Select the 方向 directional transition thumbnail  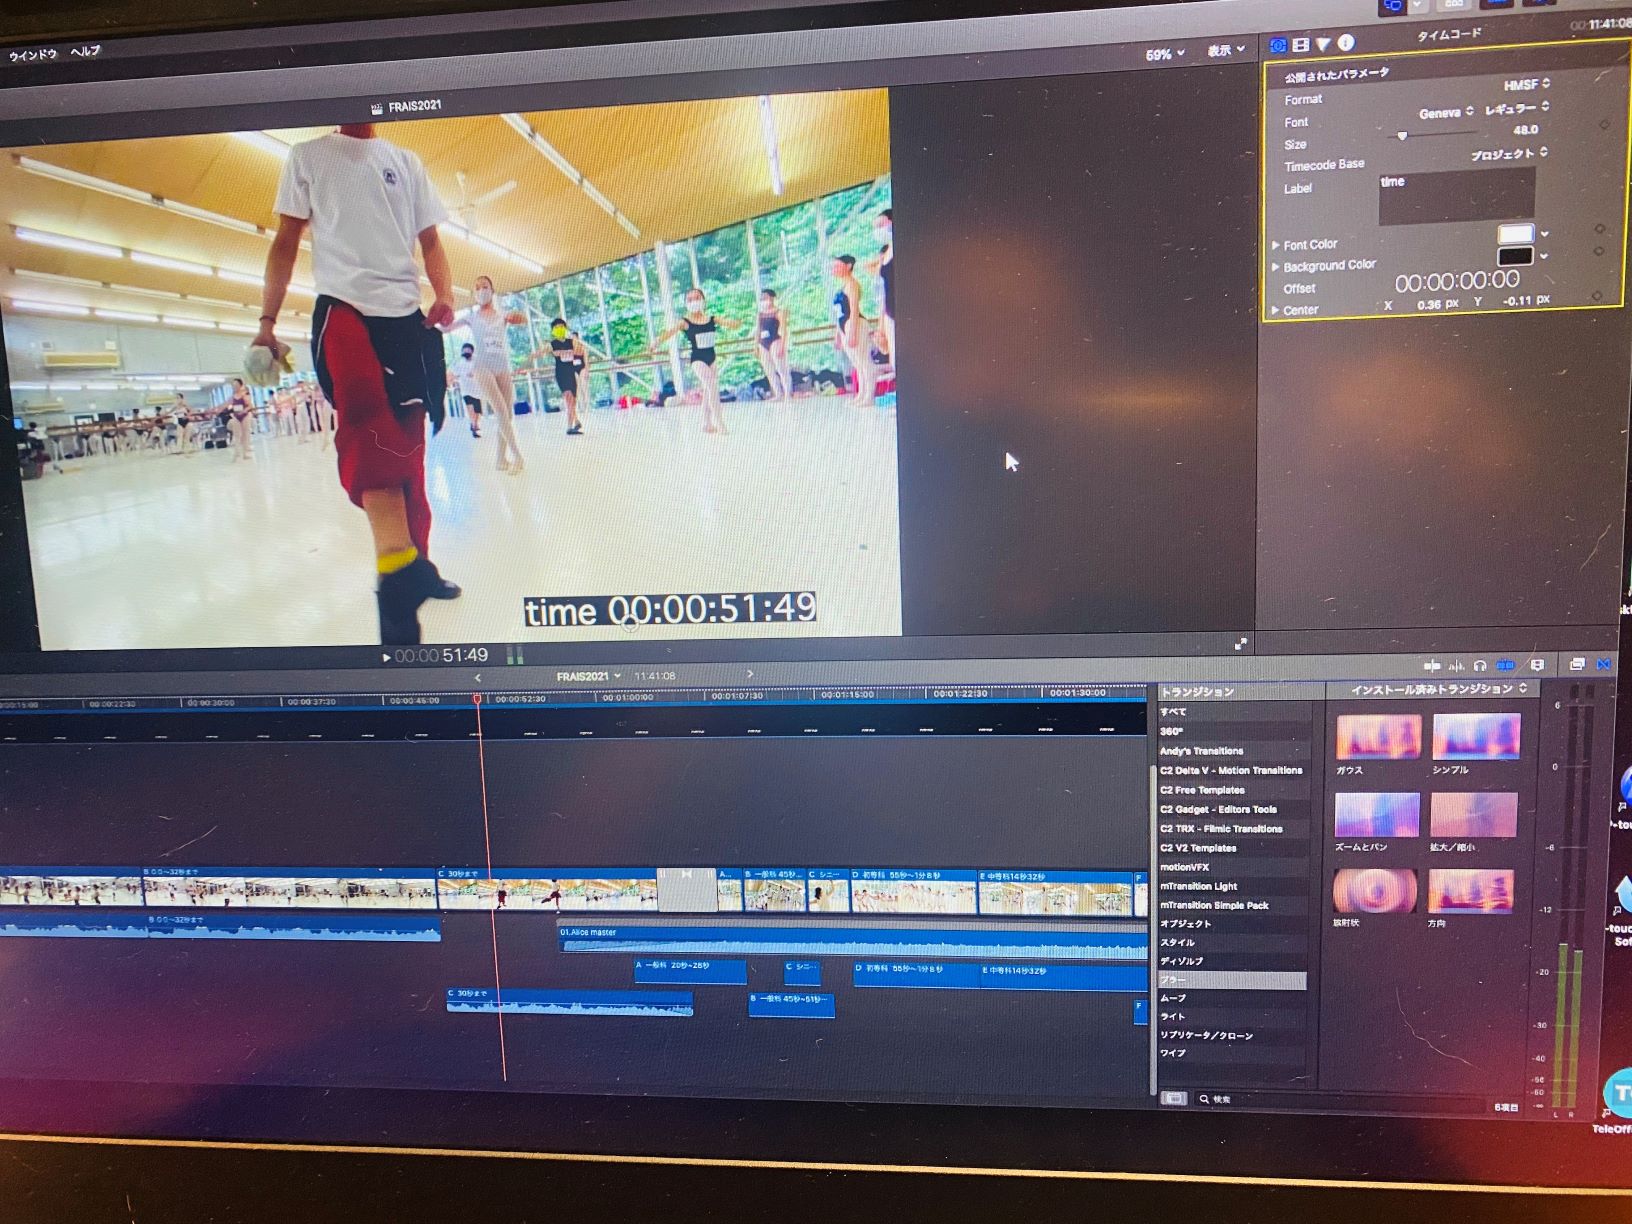(1470, 891)
